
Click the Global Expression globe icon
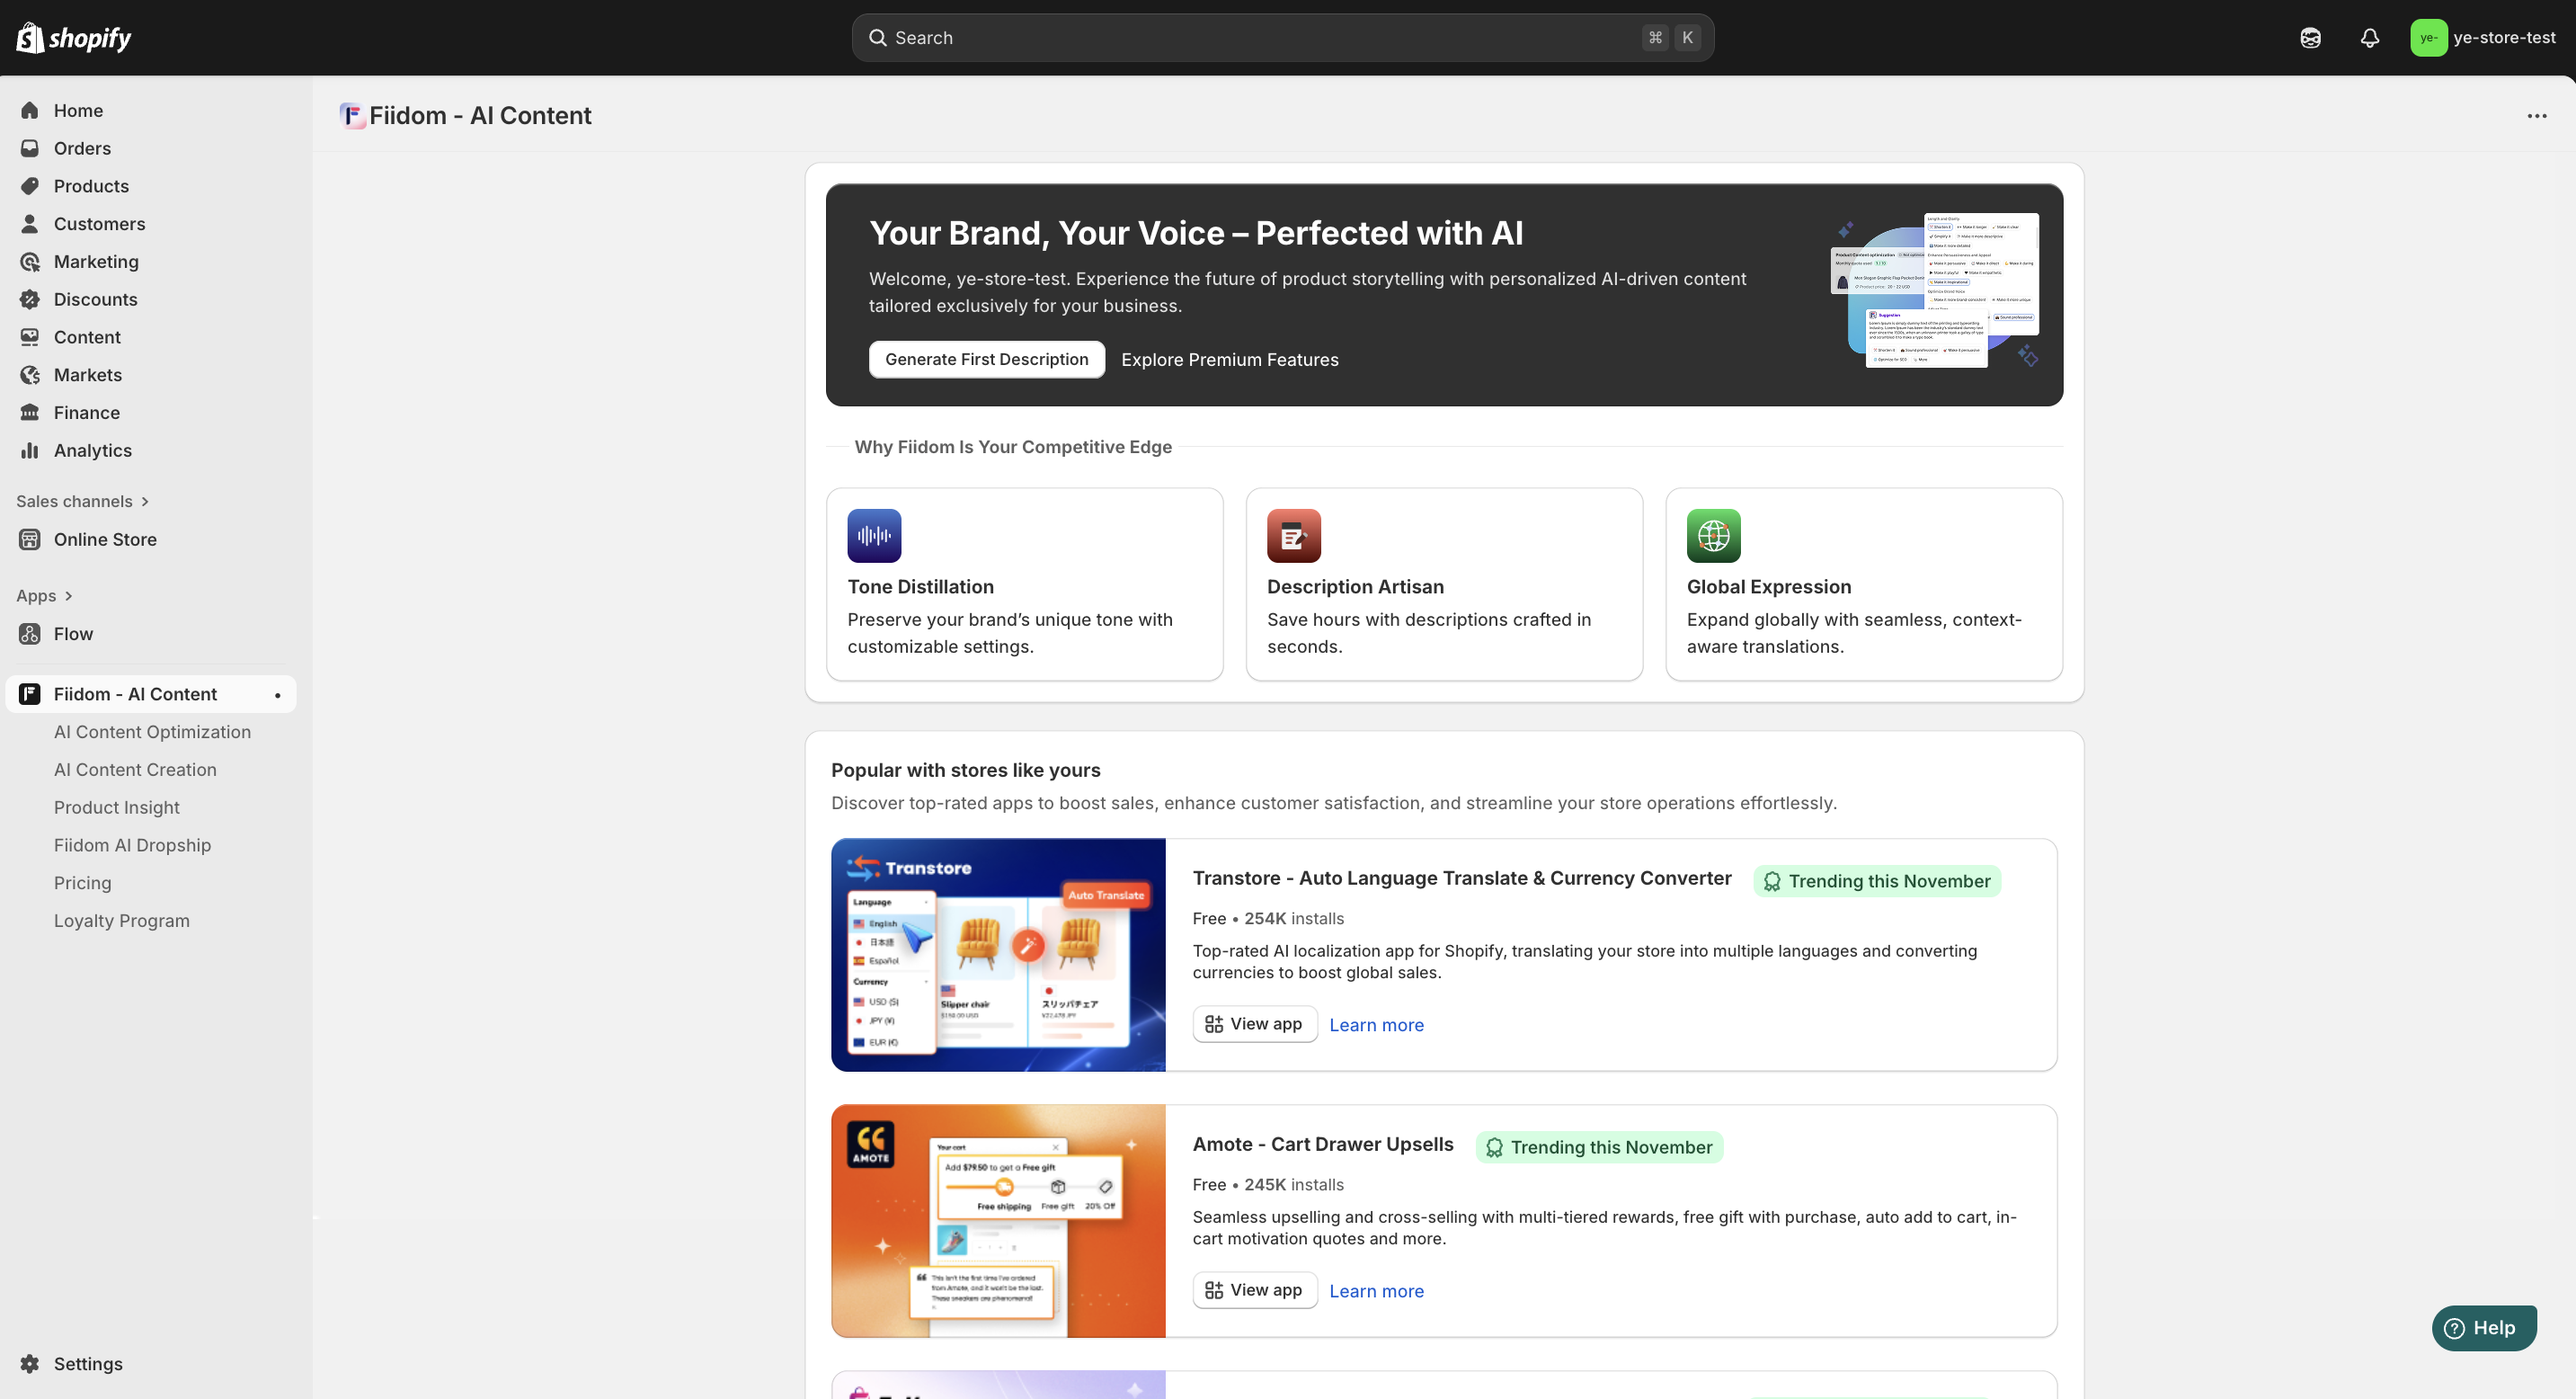pyautogui.click(x=1713, y=536)
